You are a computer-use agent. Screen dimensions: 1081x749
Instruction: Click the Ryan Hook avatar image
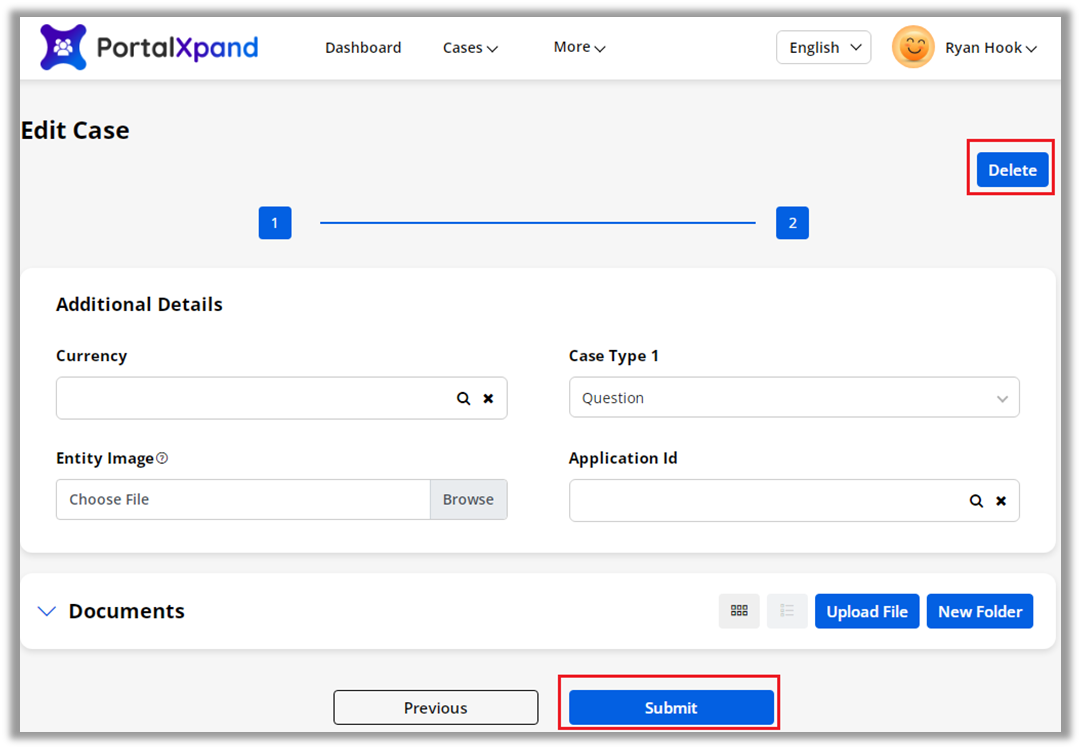[913, 47]
